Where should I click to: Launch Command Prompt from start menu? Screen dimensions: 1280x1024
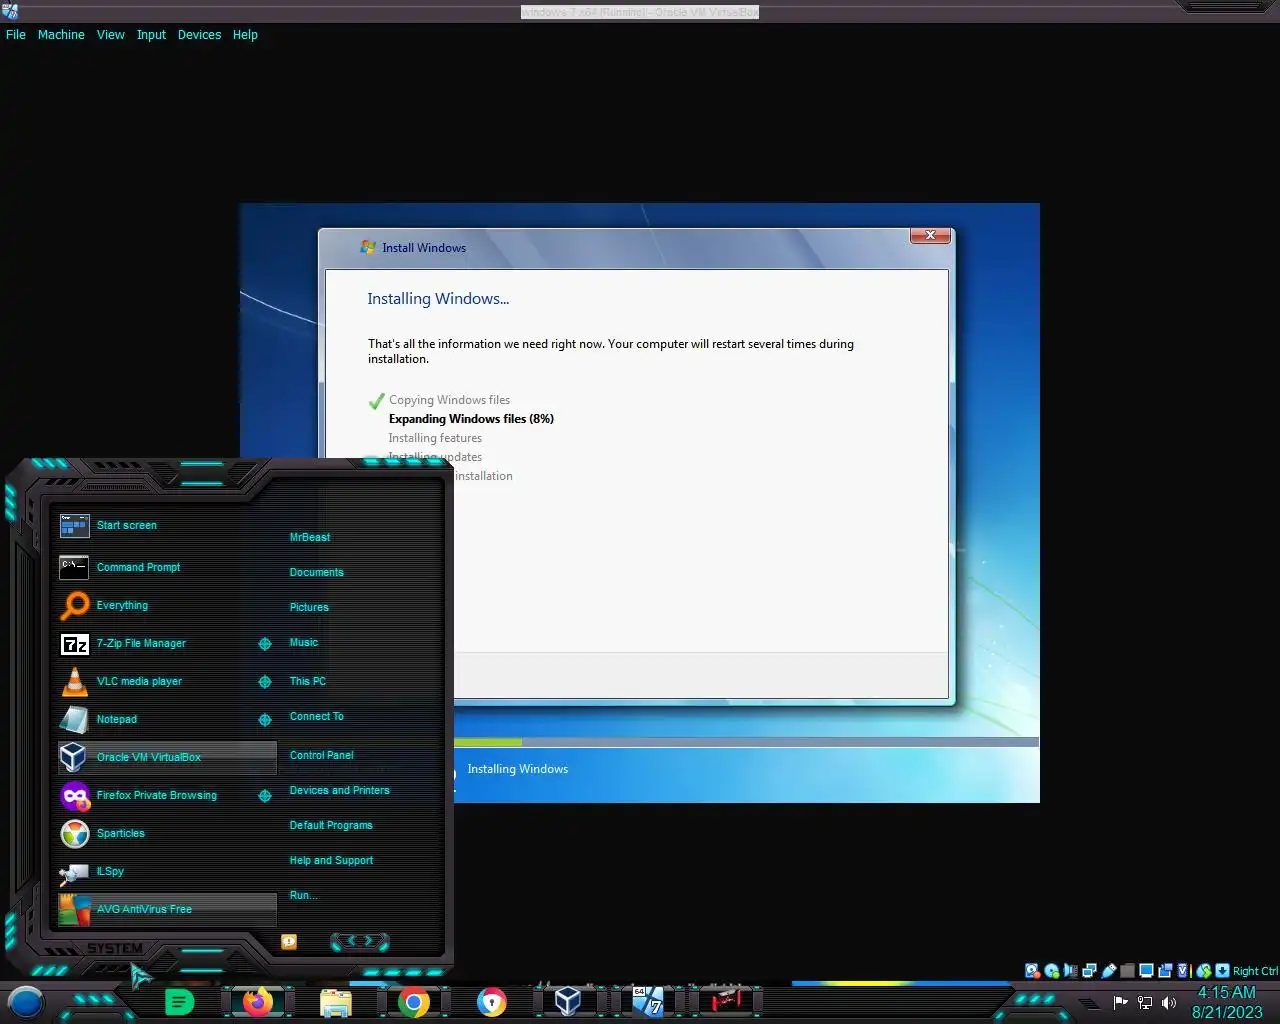167,567
